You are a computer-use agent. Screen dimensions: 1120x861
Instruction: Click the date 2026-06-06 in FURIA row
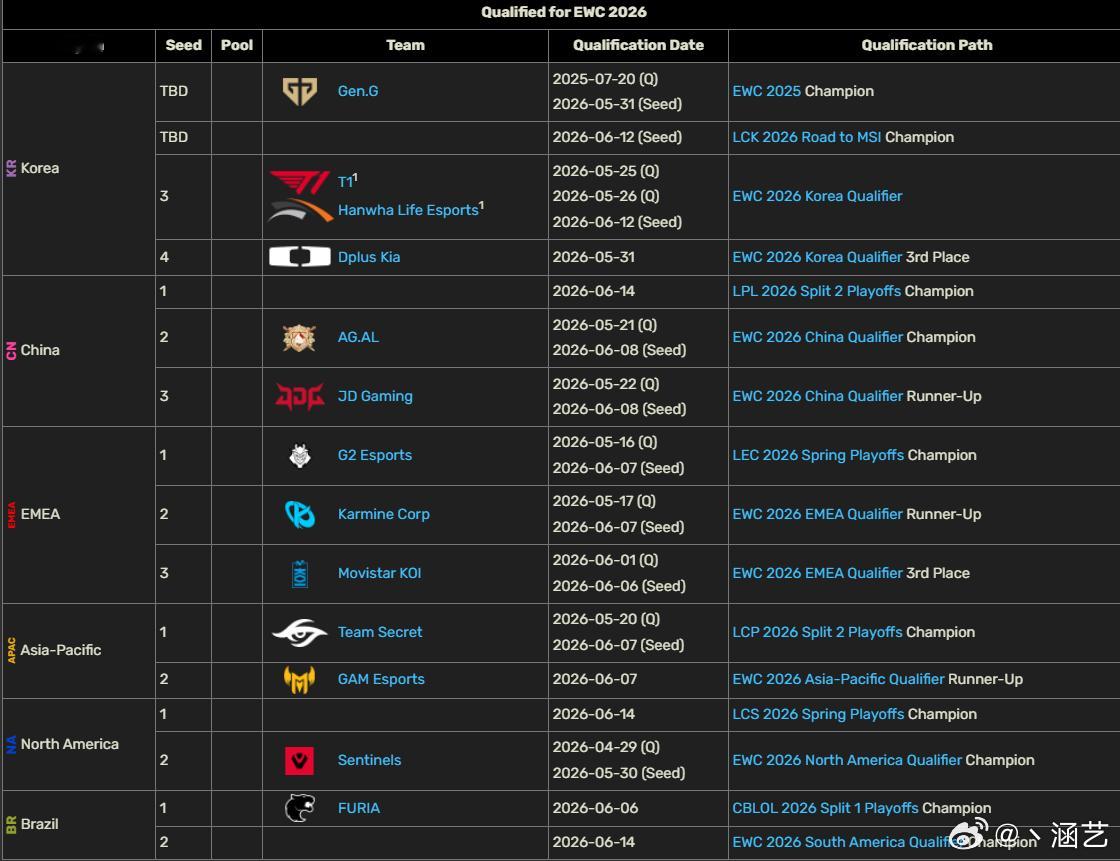[594, 808]
